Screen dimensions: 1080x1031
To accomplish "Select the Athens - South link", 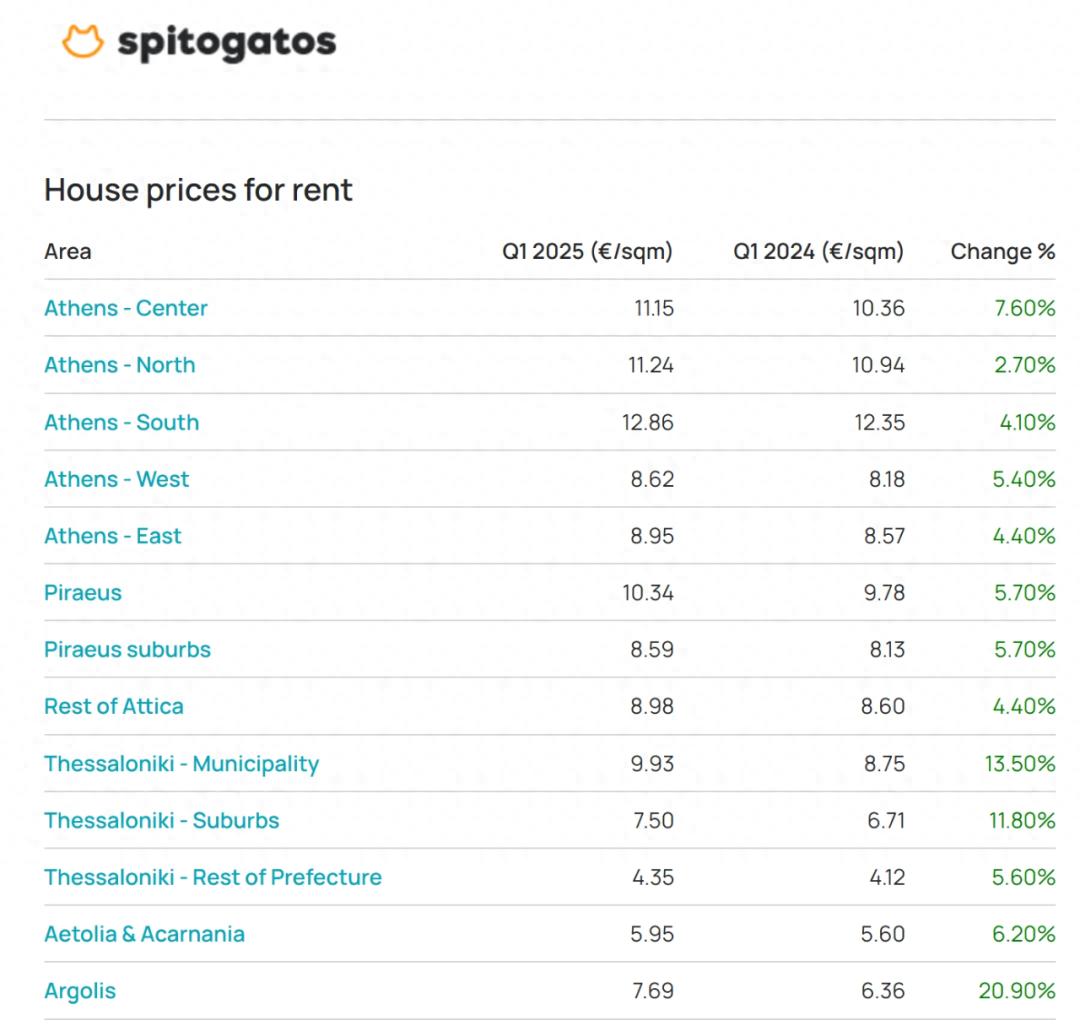I will 122,422.
